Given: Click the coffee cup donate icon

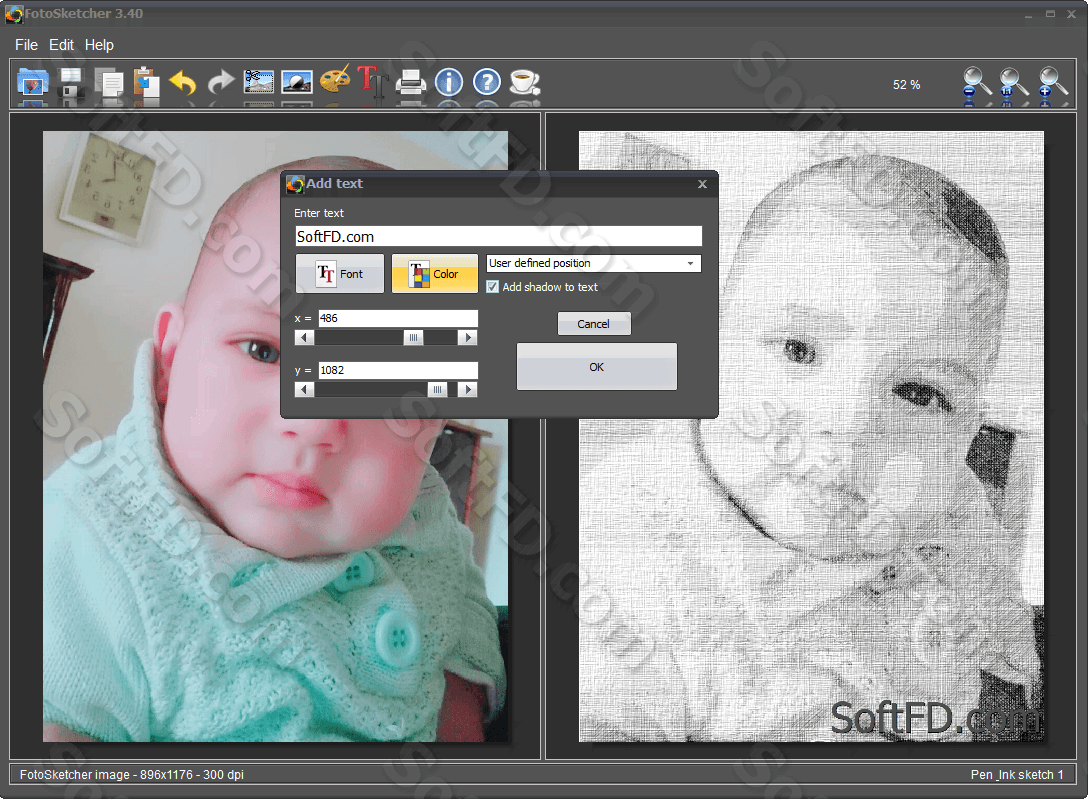Looking at the screenshot, I should (525, 82).
